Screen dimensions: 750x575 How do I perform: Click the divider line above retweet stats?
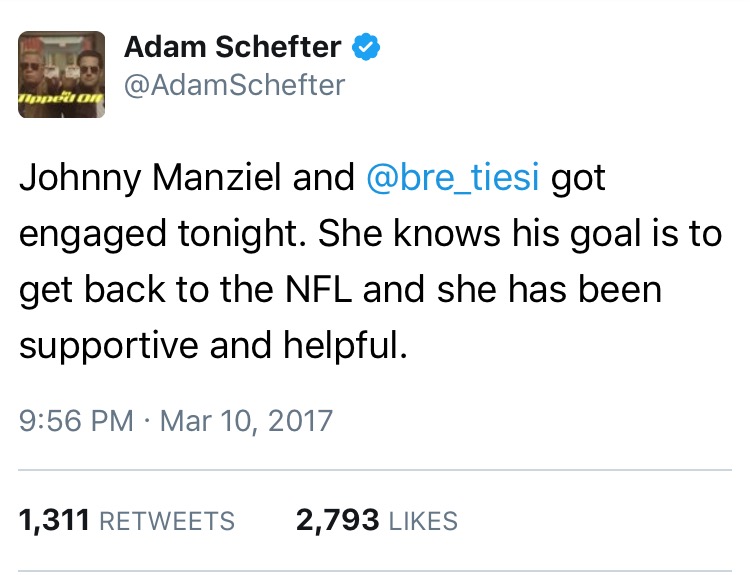375,469
